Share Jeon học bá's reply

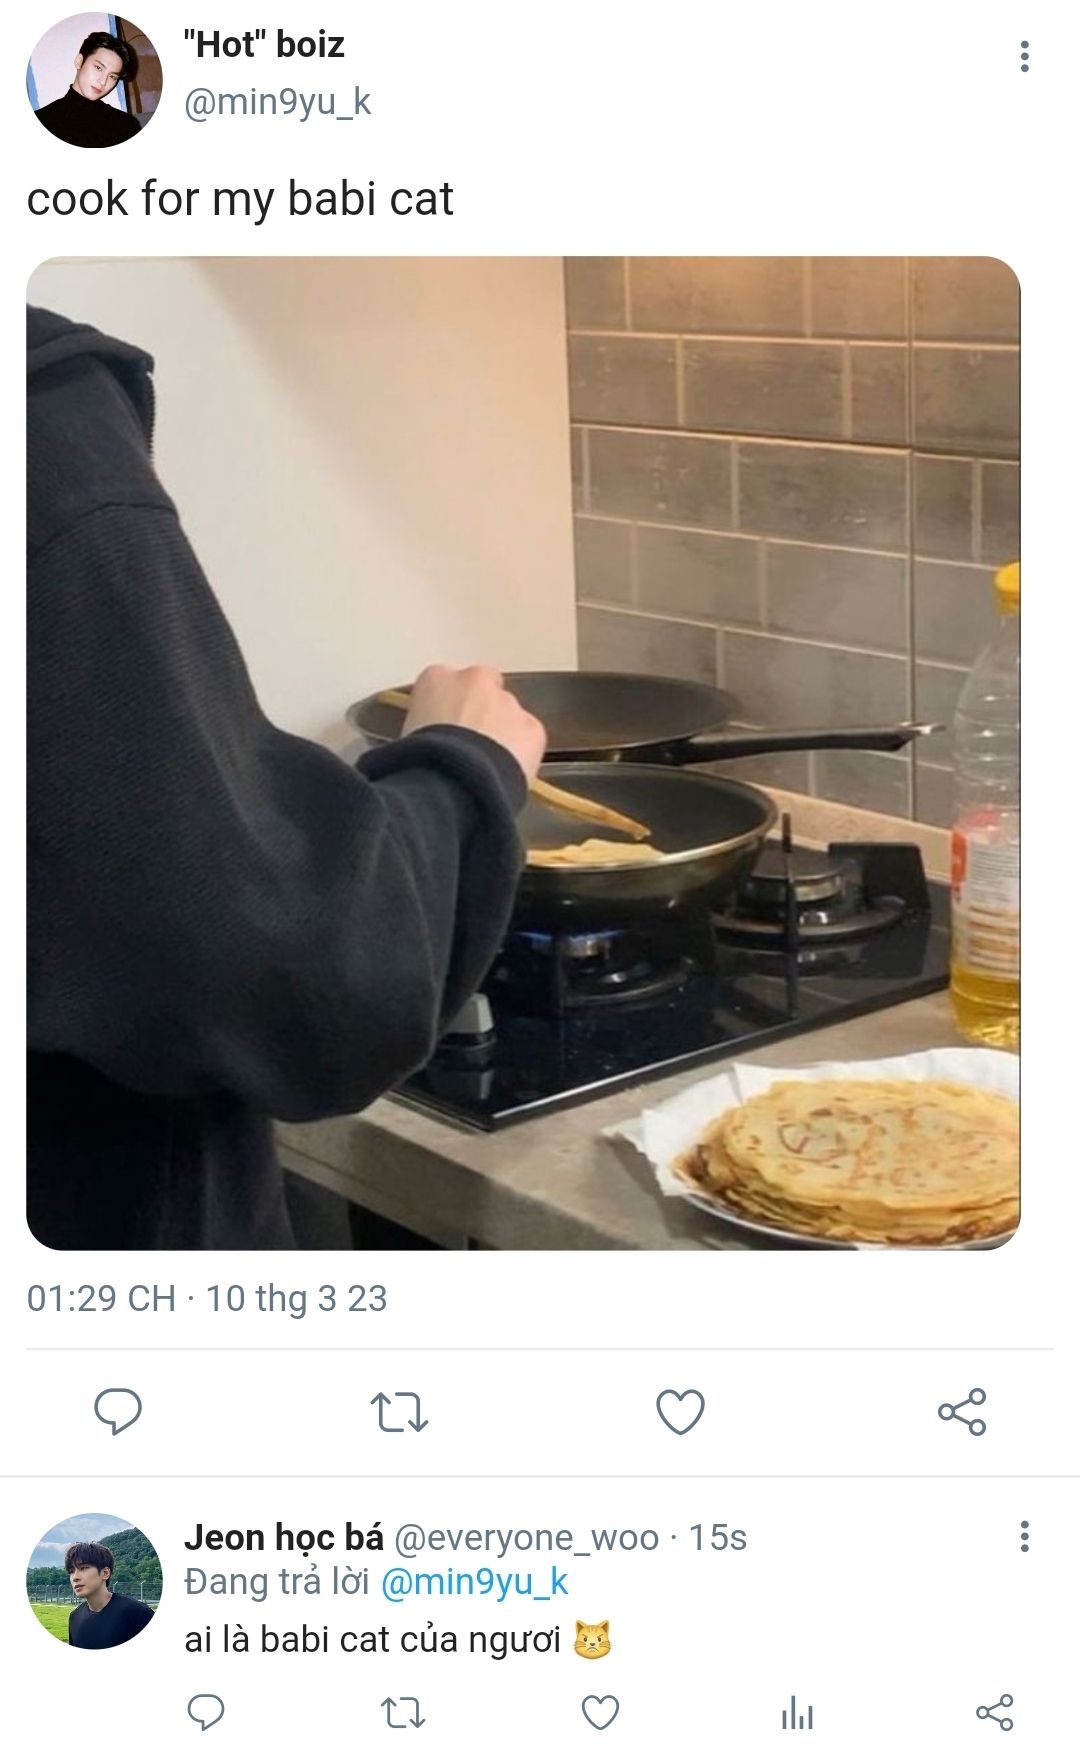994,1713
